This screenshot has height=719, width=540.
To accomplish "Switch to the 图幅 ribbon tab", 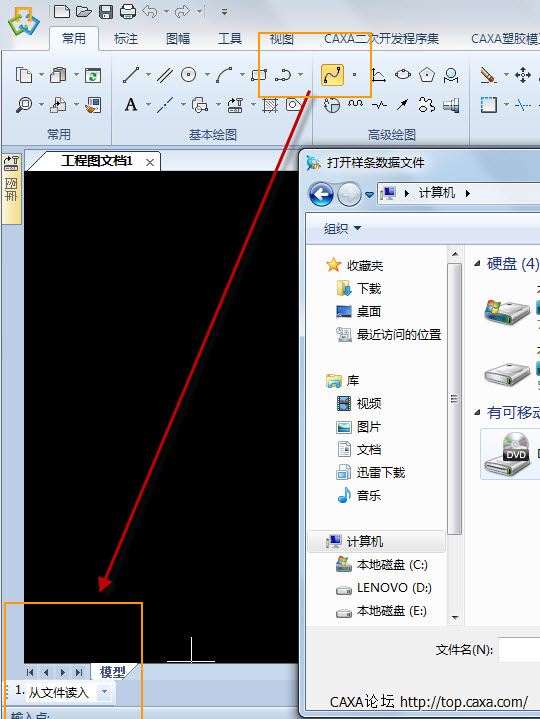I will coord(178,39).
